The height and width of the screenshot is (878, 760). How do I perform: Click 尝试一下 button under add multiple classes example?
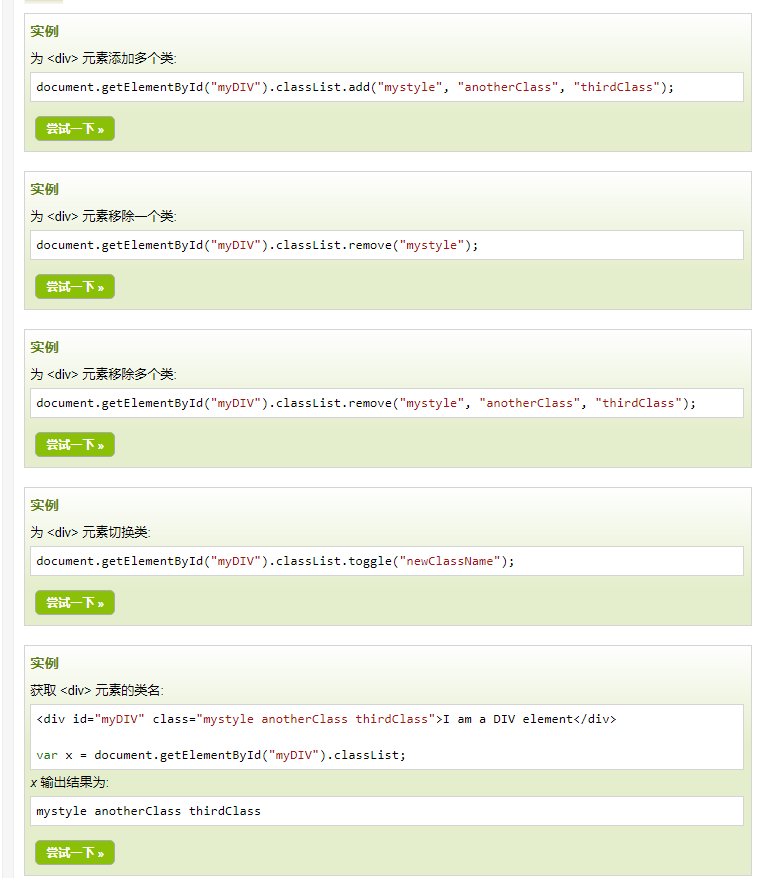click(75, 129)
